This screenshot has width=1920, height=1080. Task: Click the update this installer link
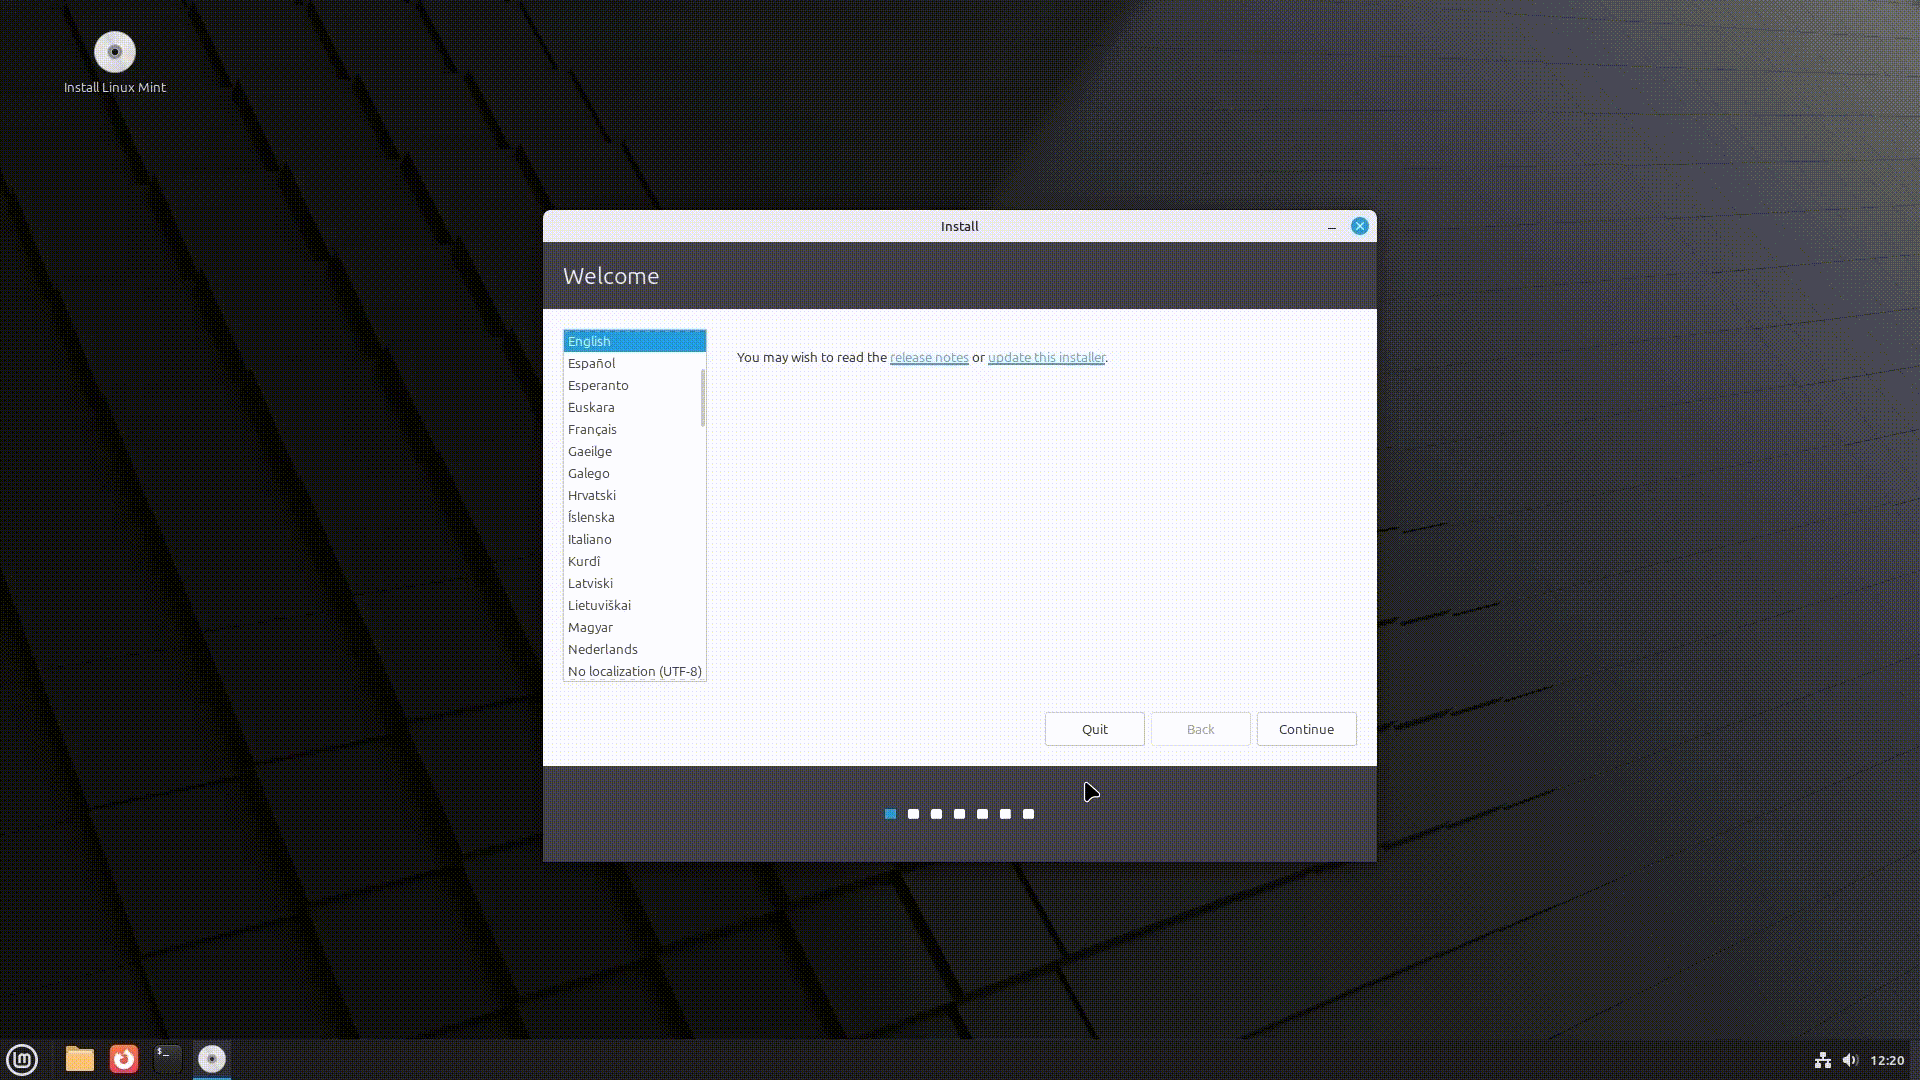click(x=1046, y=358)
